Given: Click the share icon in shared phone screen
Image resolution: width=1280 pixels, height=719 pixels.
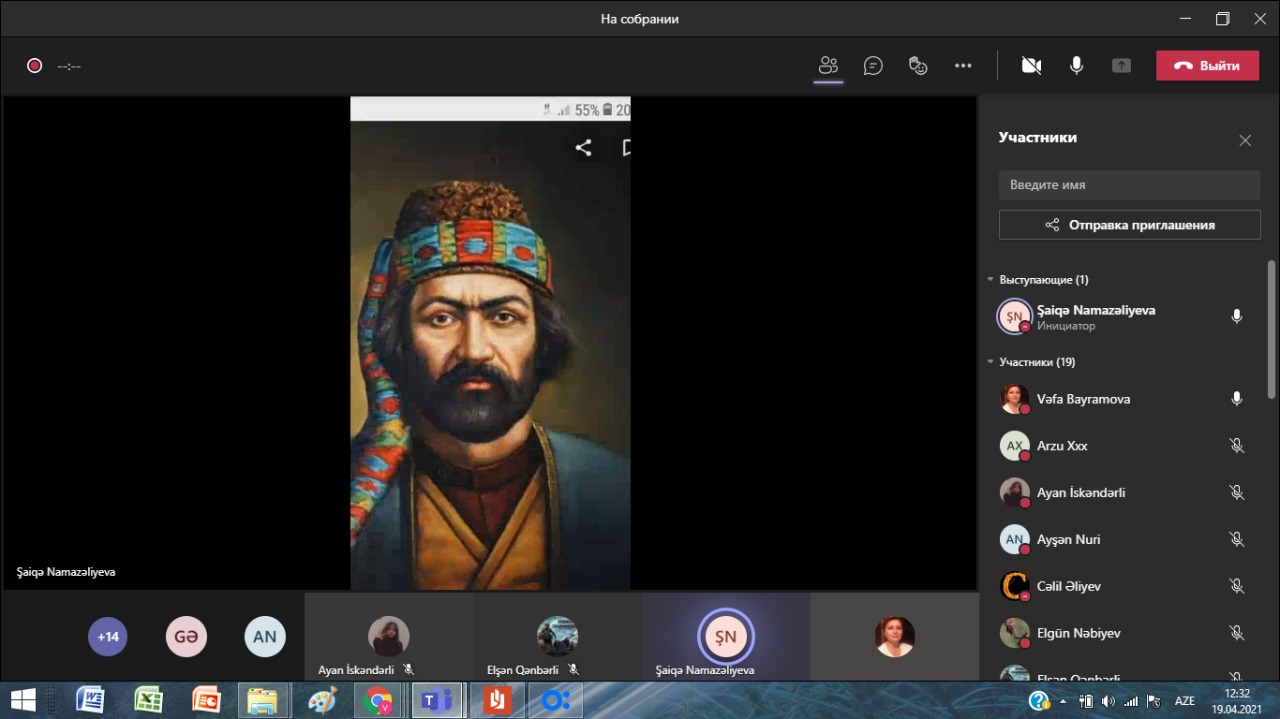Looking at the screenshot, I should [x=583, y=148].
